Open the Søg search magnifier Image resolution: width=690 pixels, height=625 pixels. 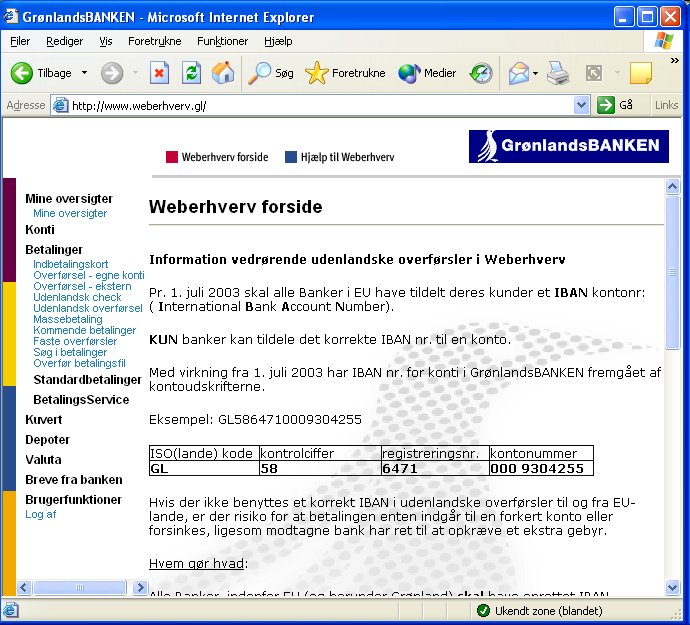(259, 73)
